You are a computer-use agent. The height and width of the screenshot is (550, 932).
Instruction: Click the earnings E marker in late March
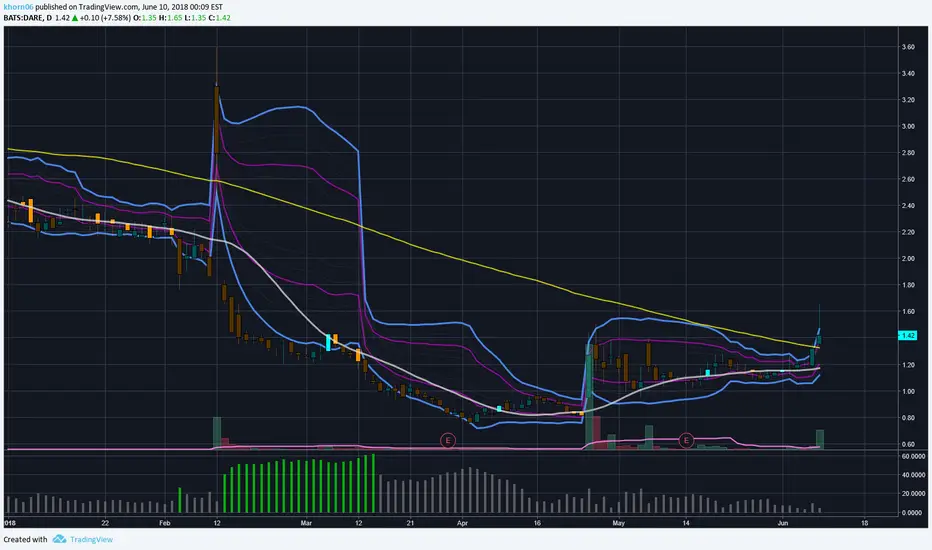(x=448, y=441)
